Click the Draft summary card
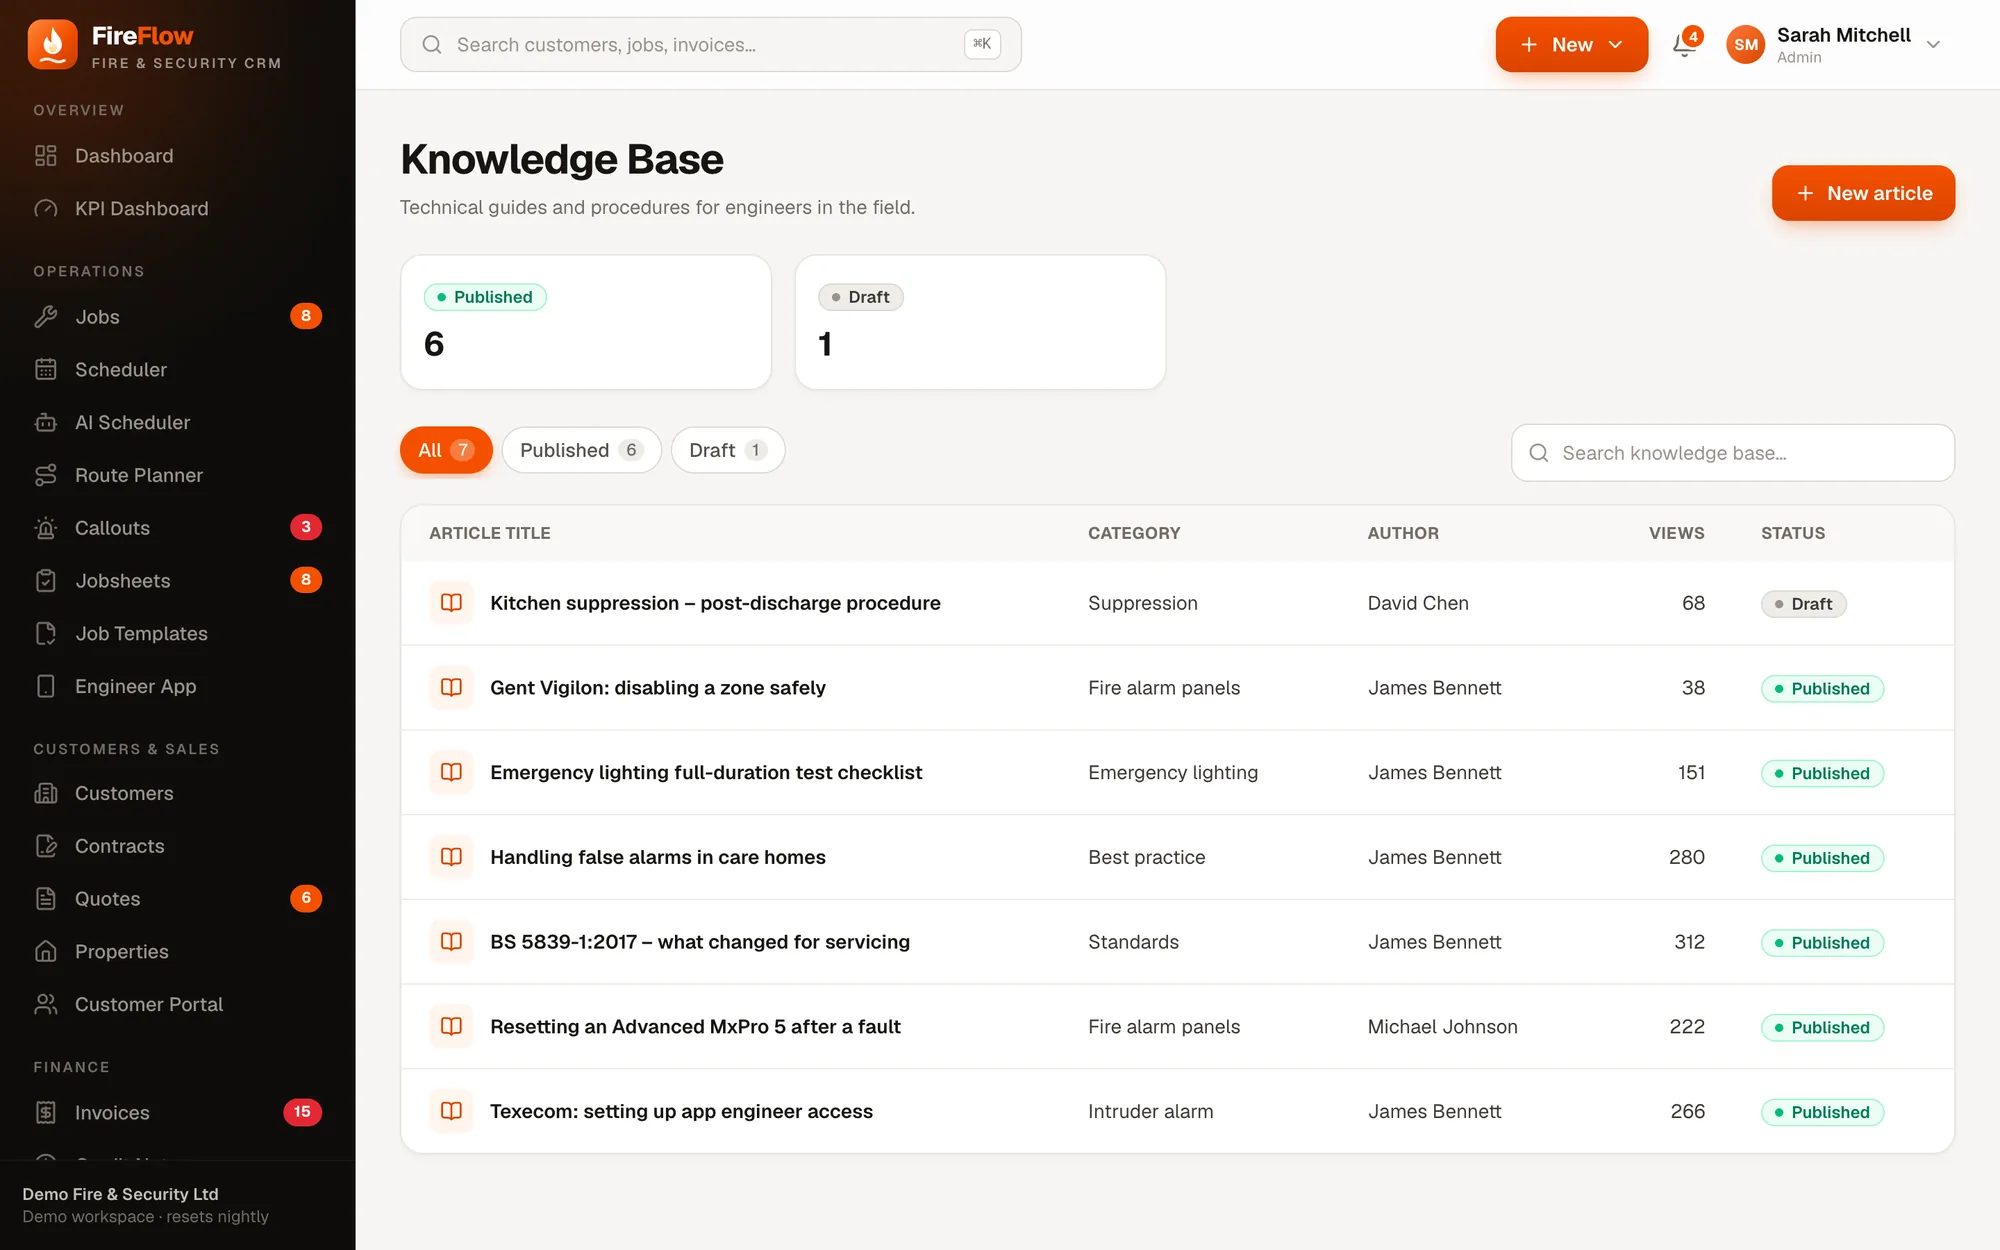The image size is (2000, 1250). pos(980,322)
